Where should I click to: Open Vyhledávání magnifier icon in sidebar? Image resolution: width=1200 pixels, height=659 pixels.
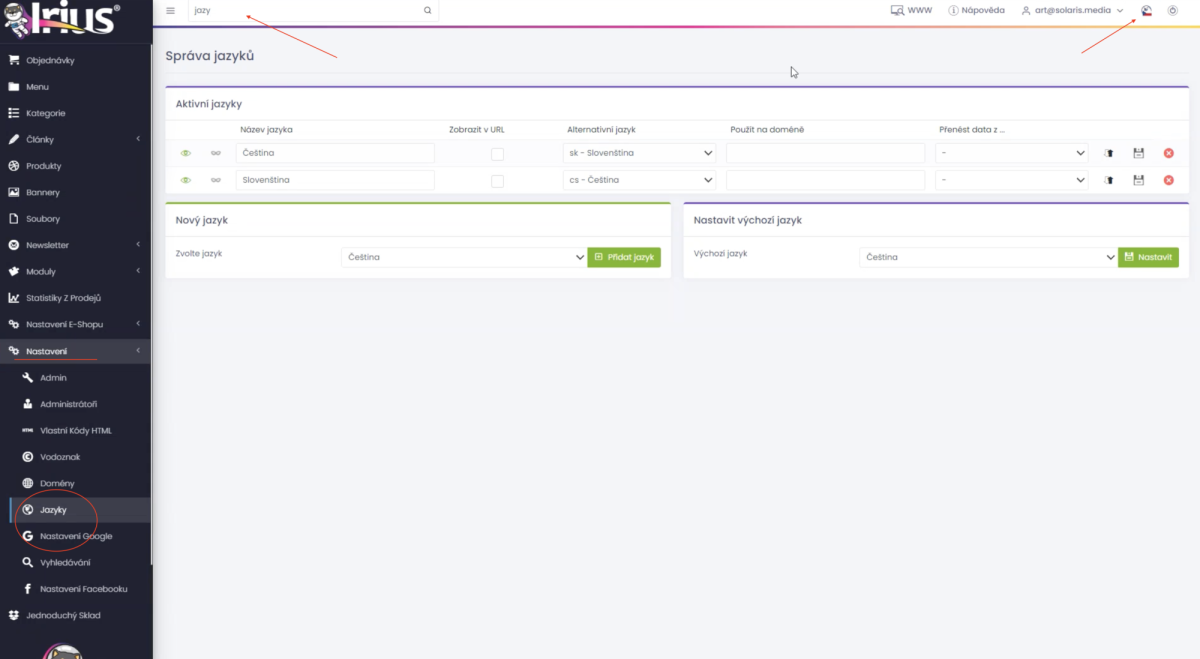click(x=28, y=562)
